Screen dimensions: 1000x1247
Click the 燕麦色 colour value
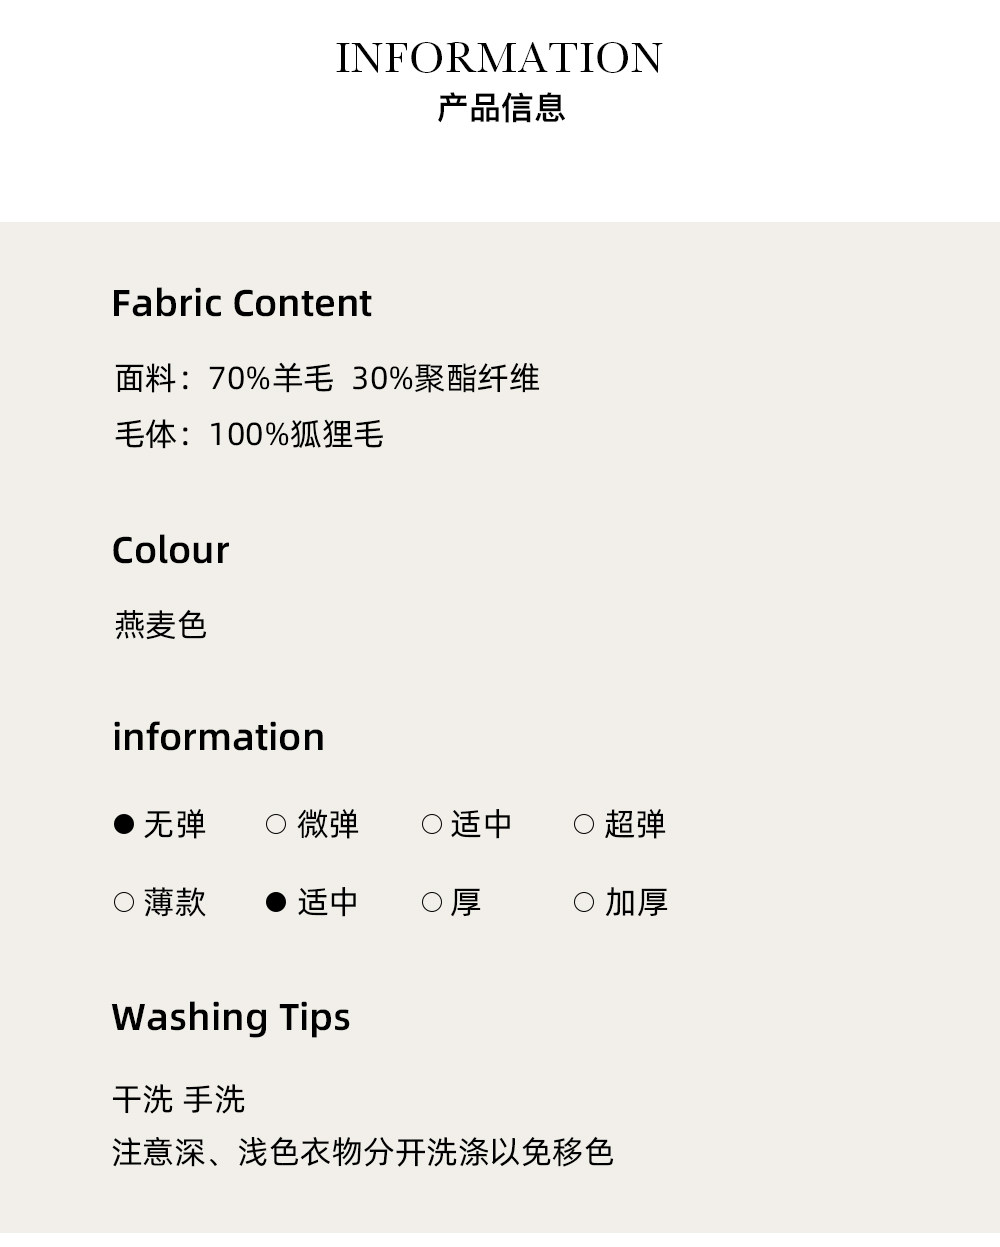coord(160,625)
